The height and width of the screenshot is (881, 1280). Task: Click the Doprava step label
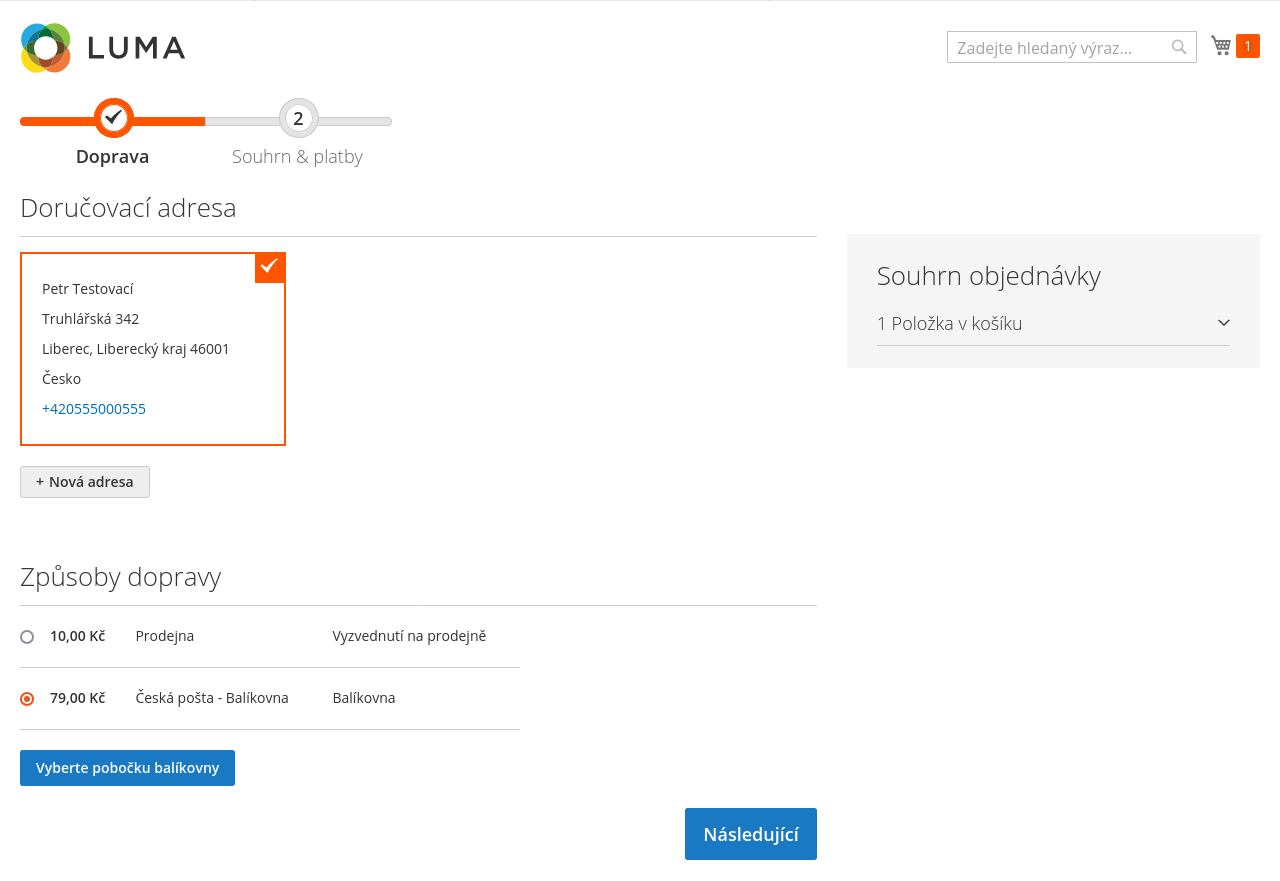[x=113, y=157]
